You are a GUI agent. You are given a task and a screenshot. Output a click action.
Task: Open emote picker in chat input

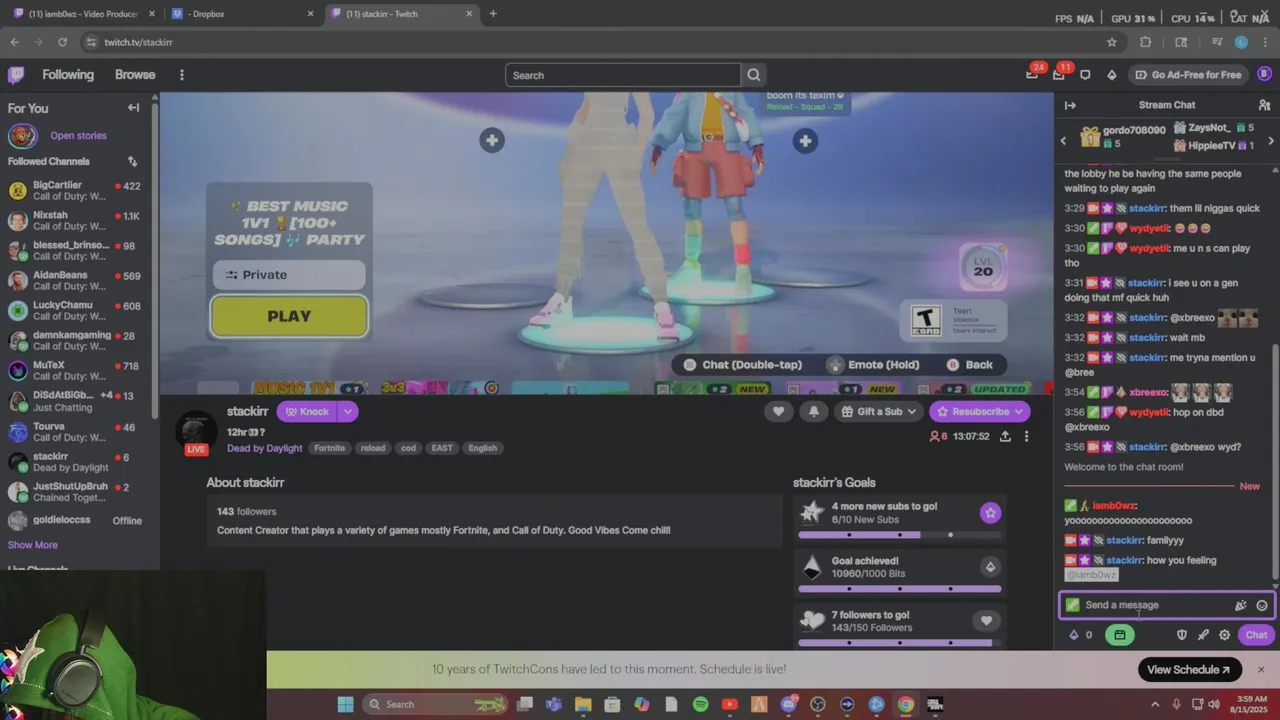tap(1262, 605)
